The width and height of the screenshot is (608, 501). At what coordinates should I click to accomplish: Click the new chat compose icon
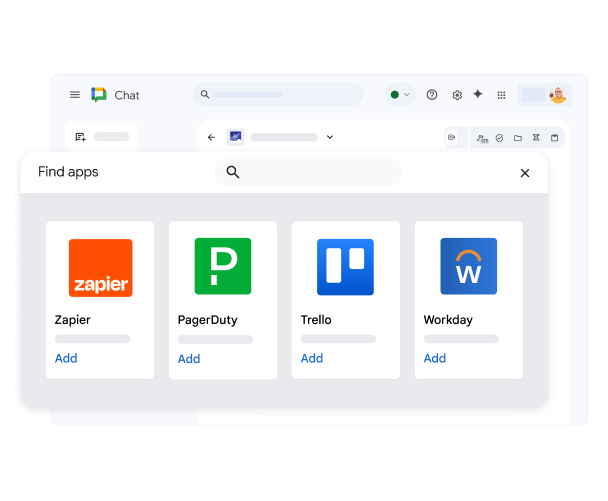click(81, 137)
